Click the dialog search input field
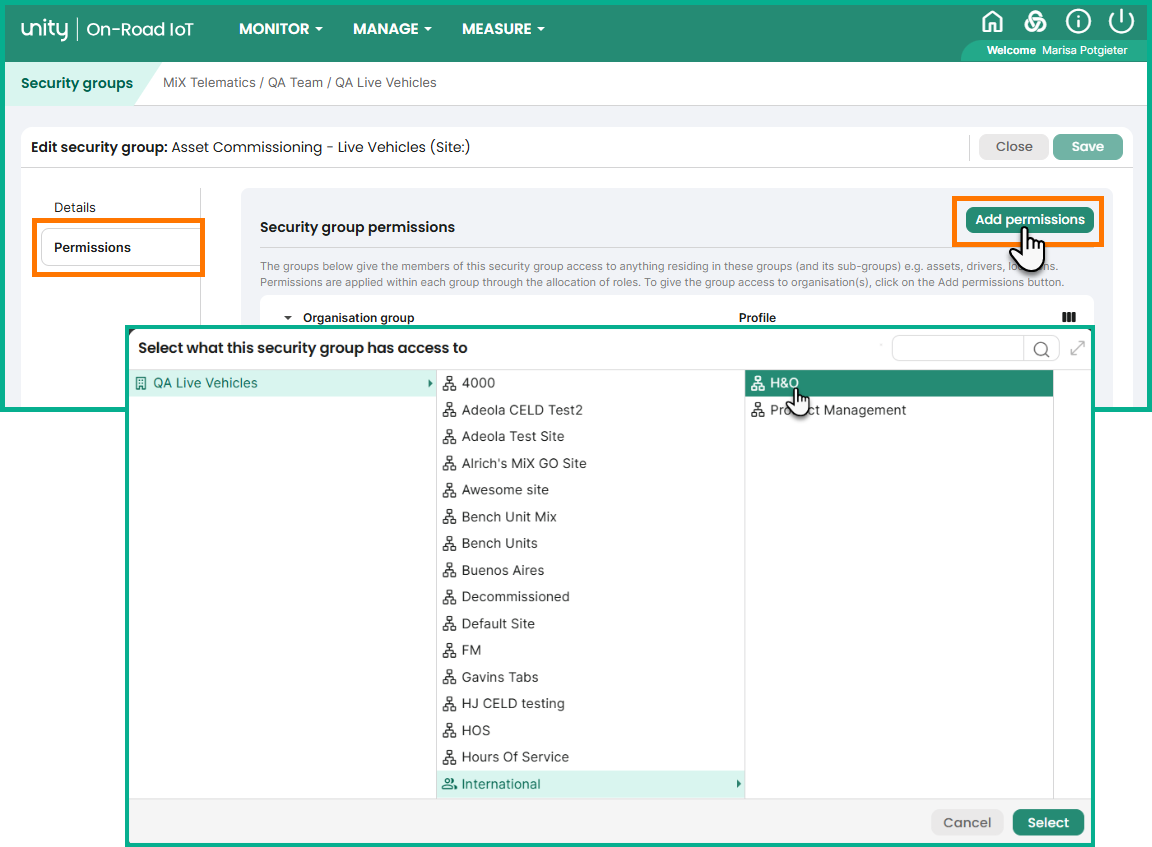The image size is (1152, 847). tap(957, 349)
